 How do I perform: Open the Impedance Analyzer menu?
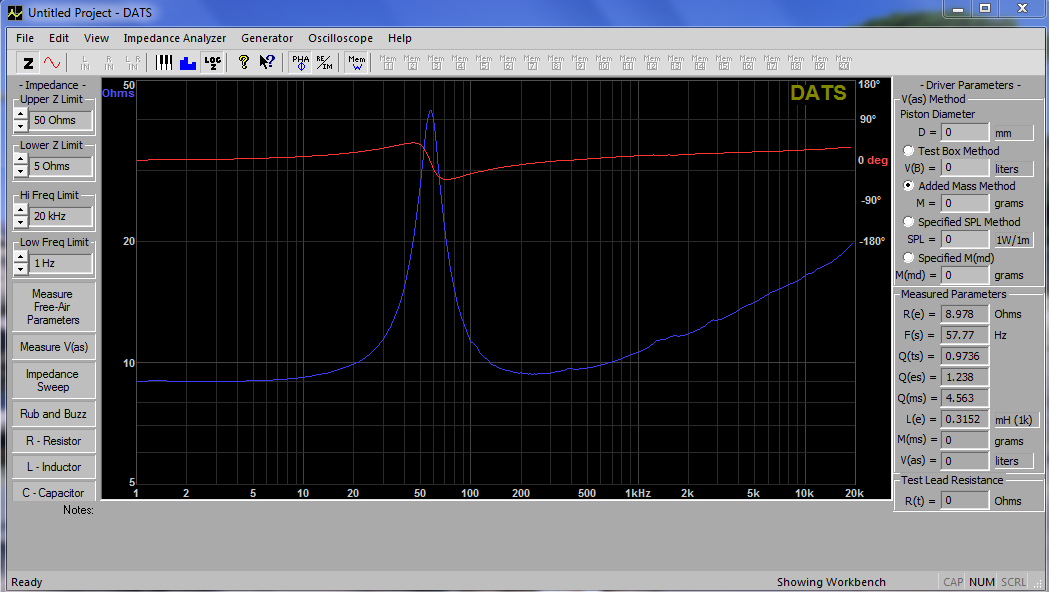175,38
